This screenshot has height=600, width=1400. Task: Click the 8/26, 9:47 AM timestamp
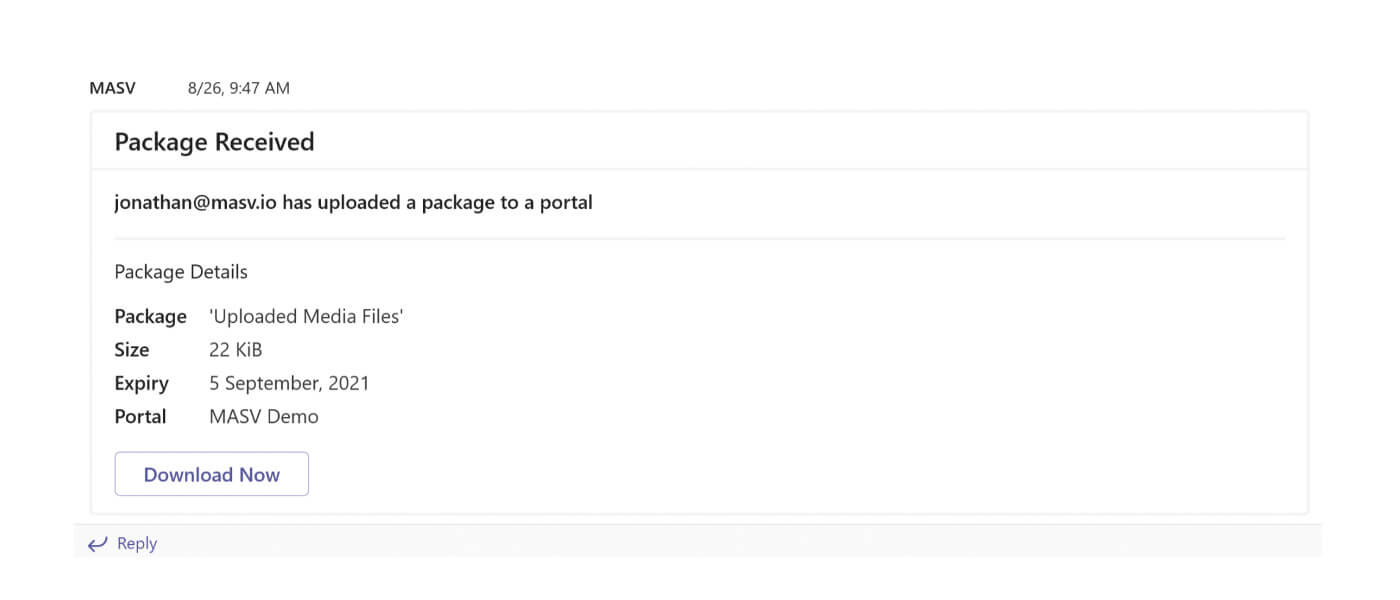tap(239, 88)
